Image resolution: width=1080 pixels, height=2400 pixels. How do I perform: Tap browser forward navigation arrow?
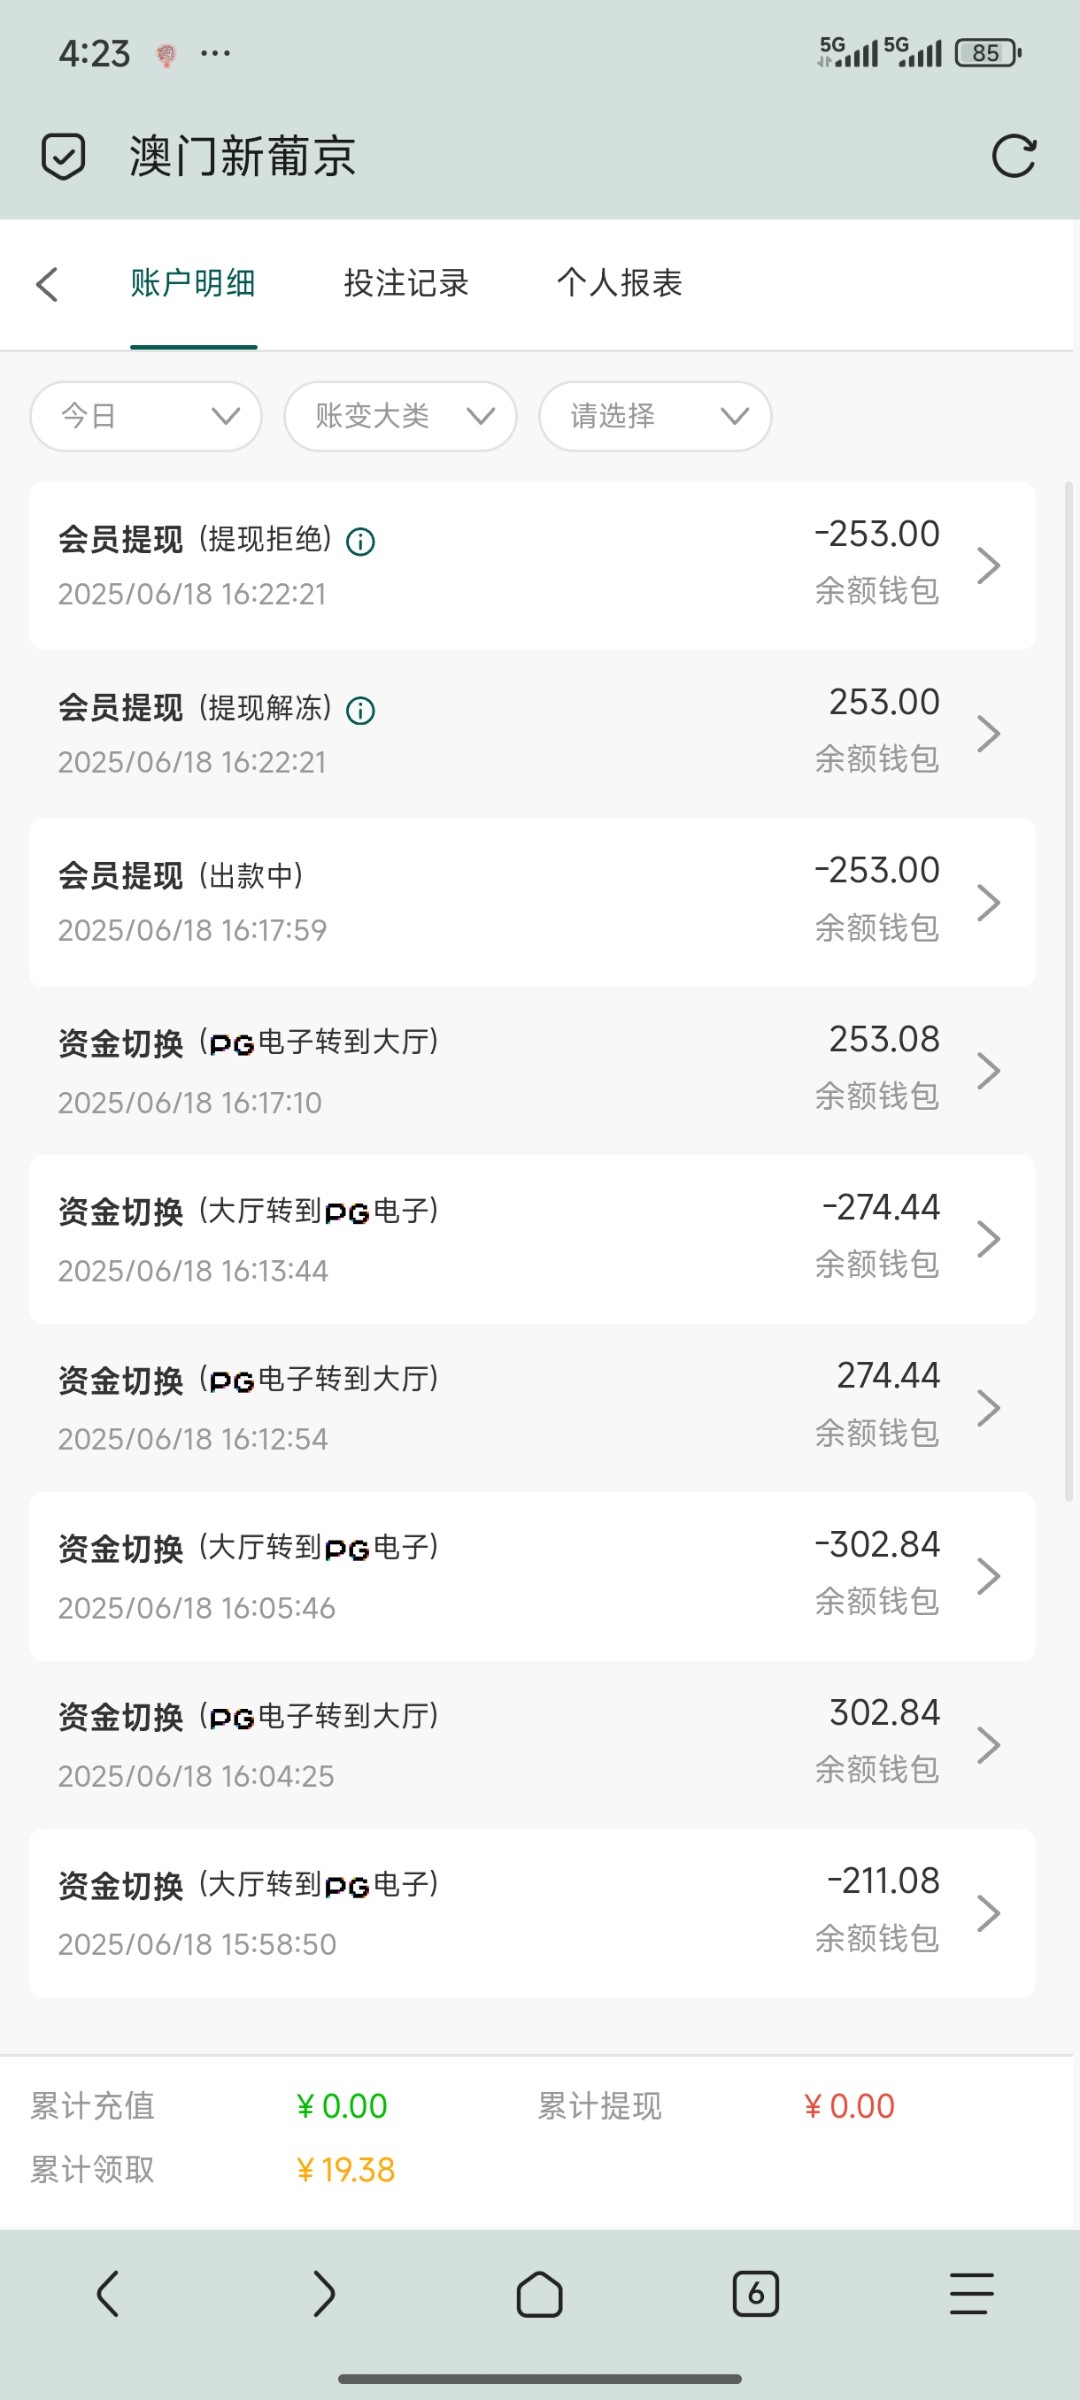[323, 2294]
